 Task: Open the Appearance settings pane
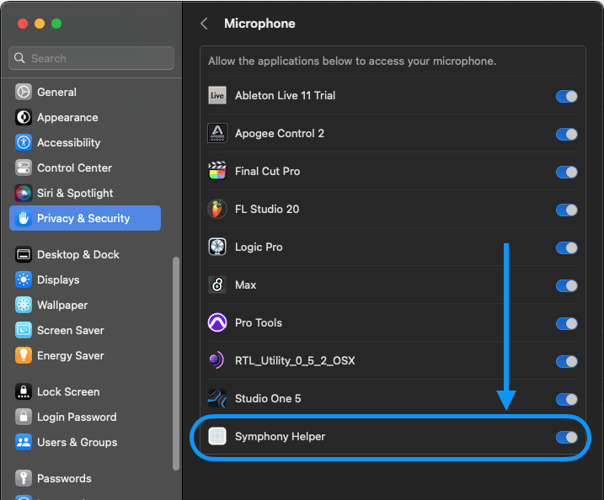(x=85, y=117)
